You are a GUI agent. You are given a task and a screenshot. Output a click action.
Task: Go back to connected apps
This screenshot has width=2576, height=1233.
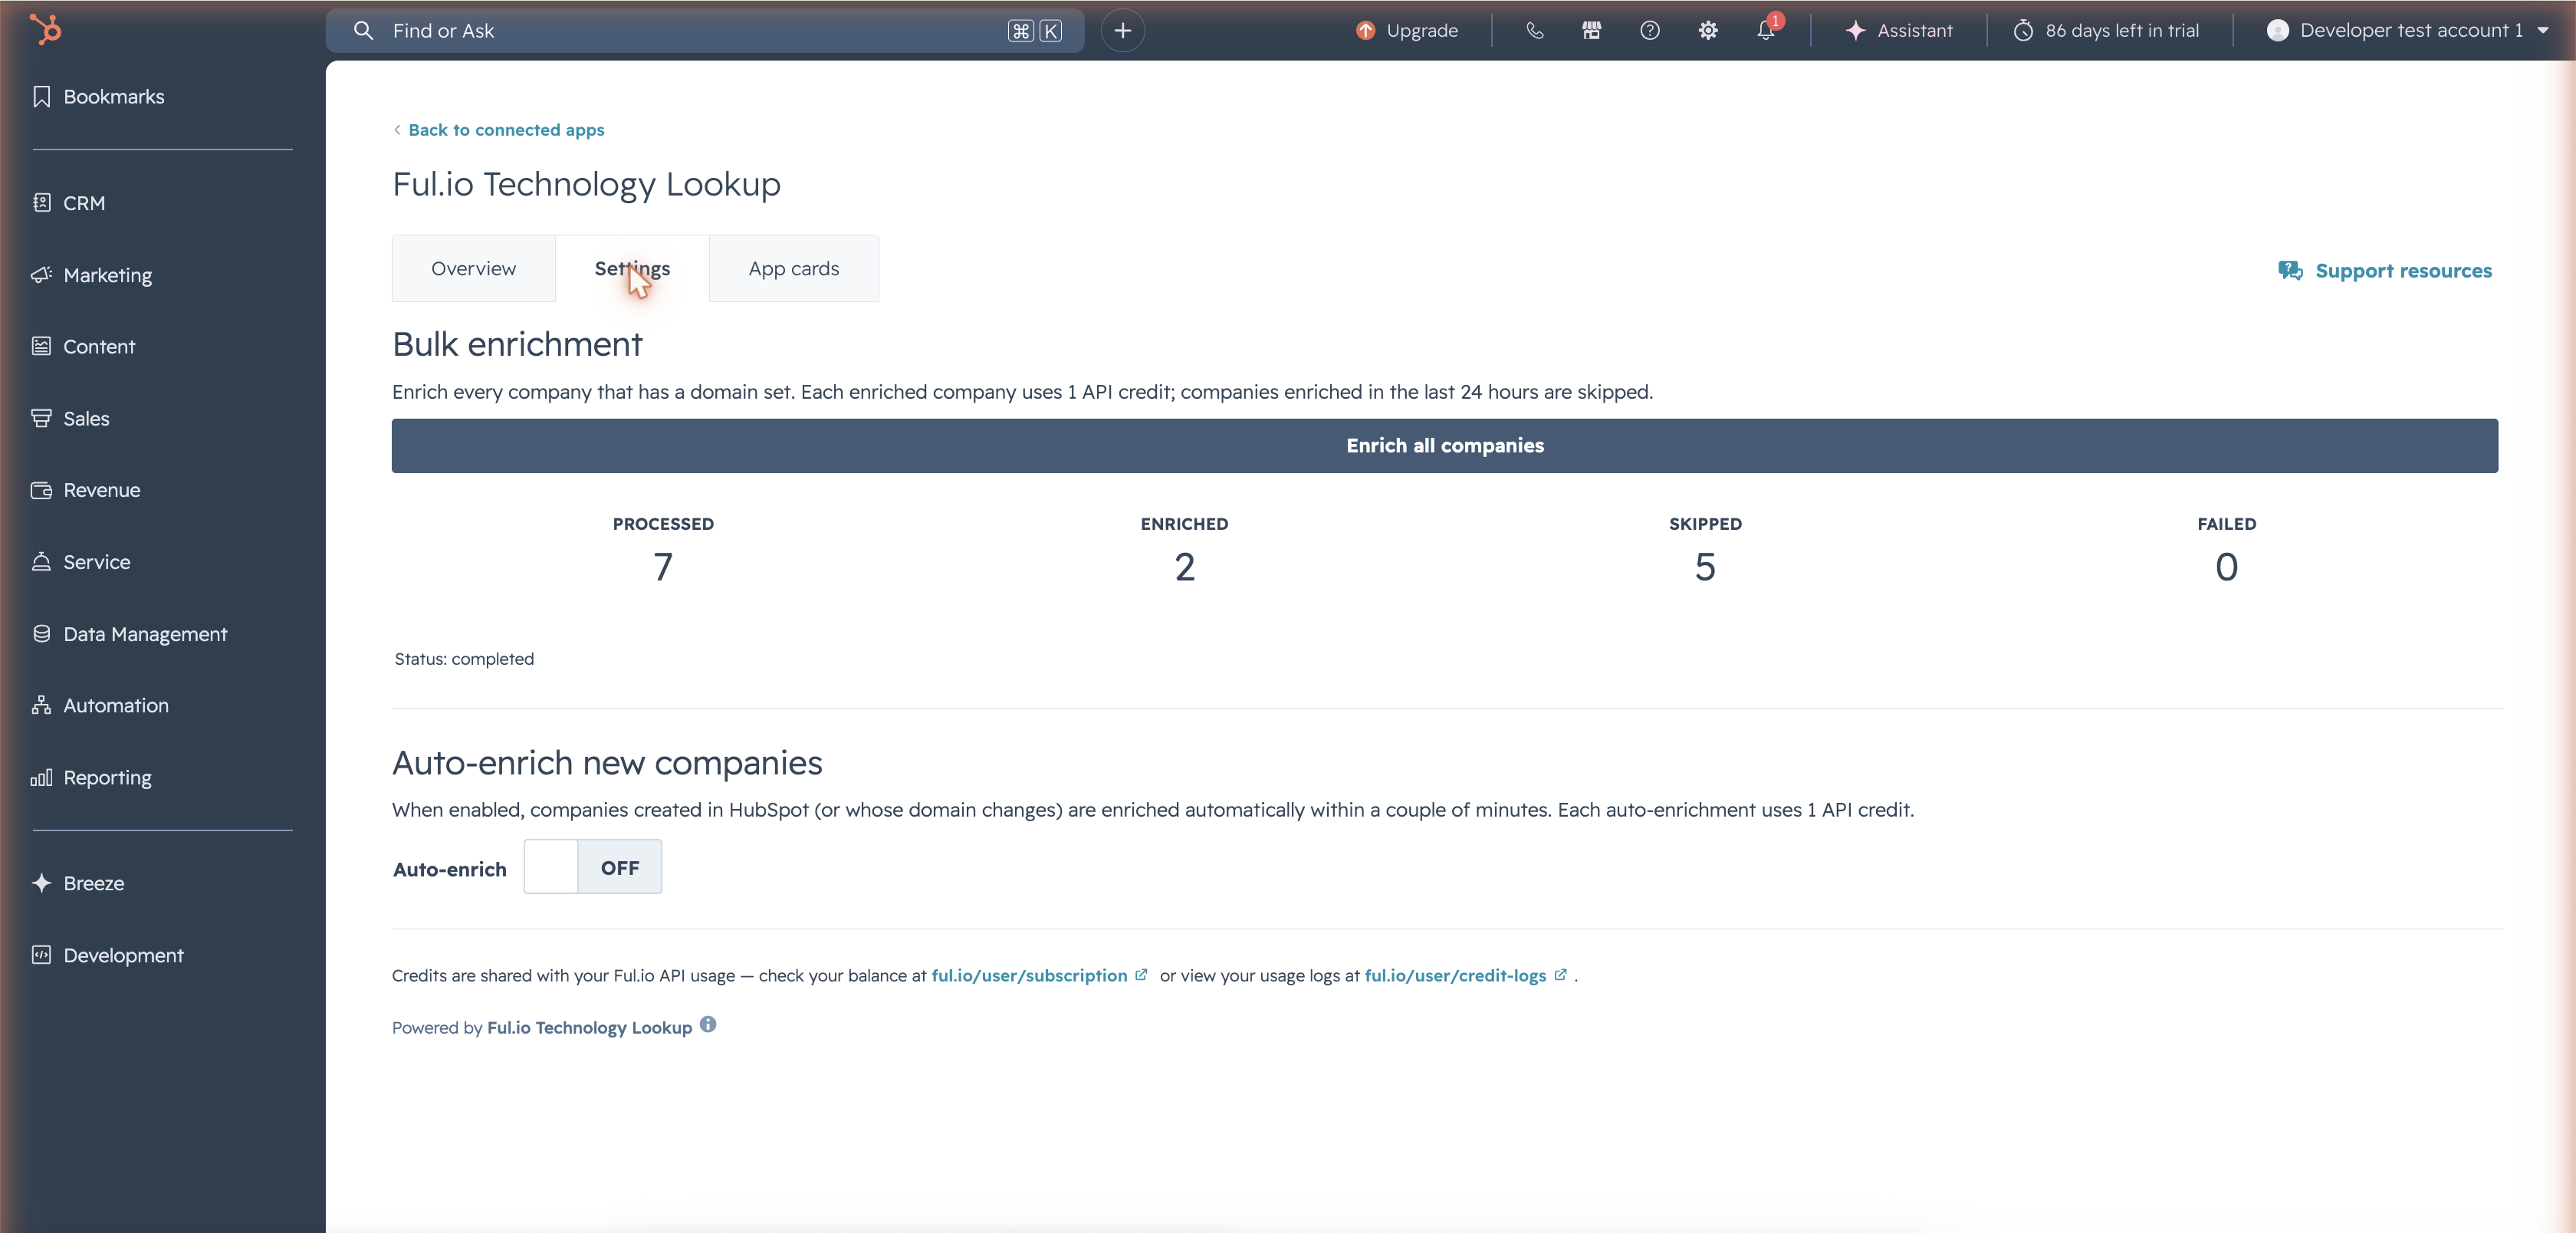[x=498, y=130]
